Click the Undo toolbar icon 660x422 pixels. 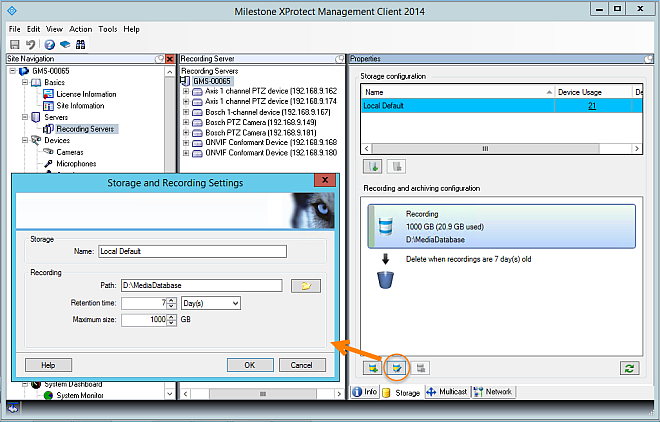31,44
